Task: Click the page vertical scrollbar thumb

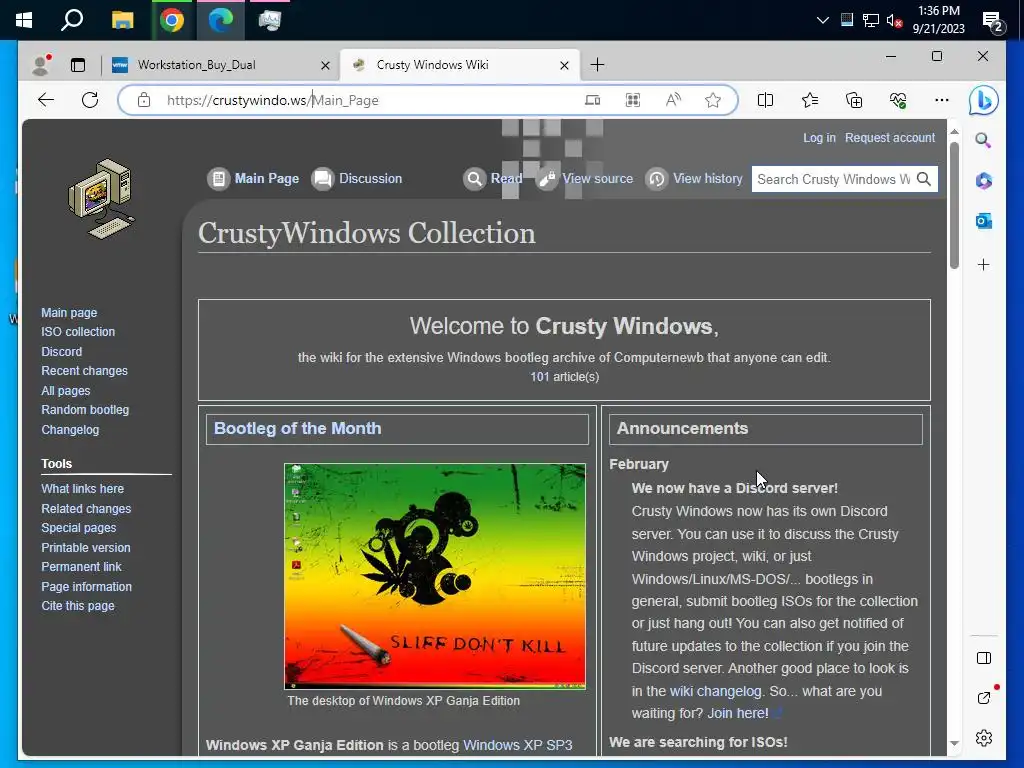Action: point(954,205)
